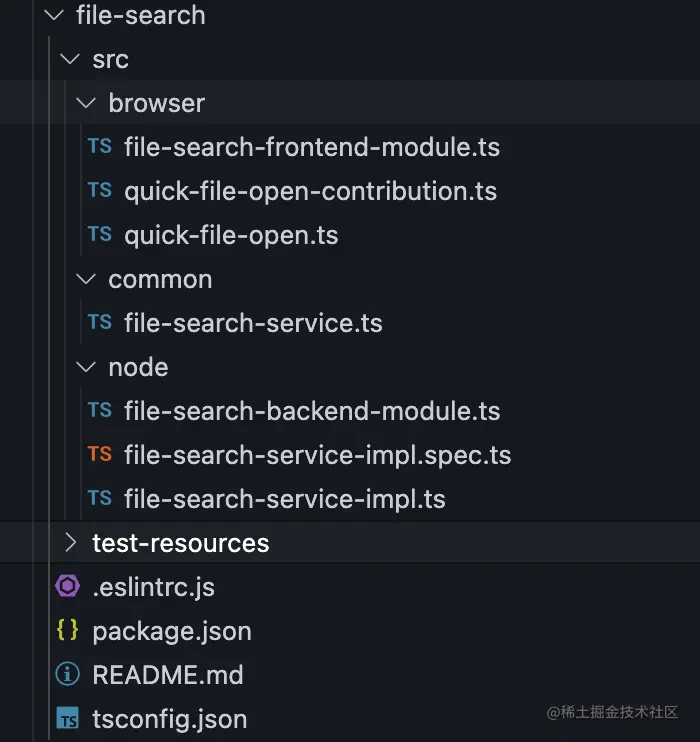This screenshot has height=742, width=700.
Task: Select the package.json entry
Action: pyautogui.click(x=171, y=631)
